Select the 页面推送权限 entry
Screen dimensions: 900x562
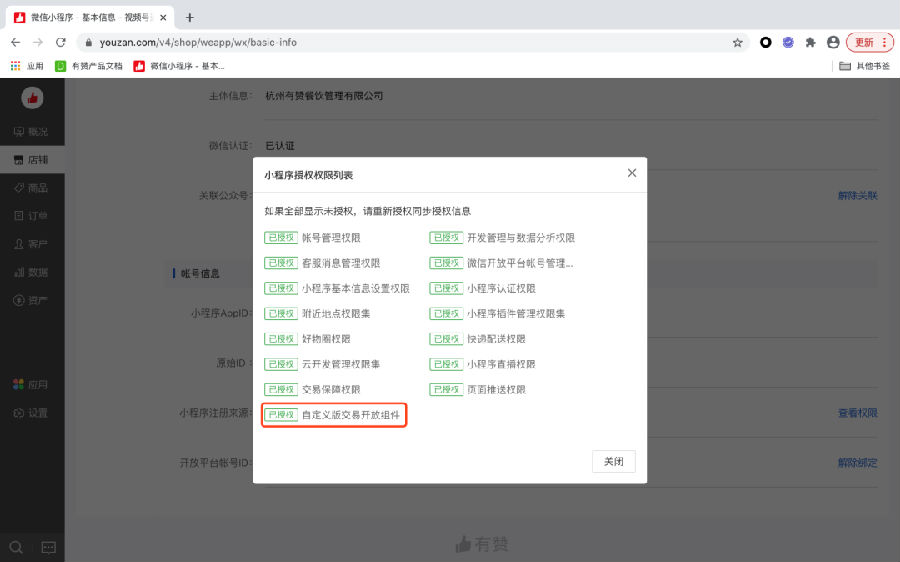pyautogui.click(x=496, y=389)
